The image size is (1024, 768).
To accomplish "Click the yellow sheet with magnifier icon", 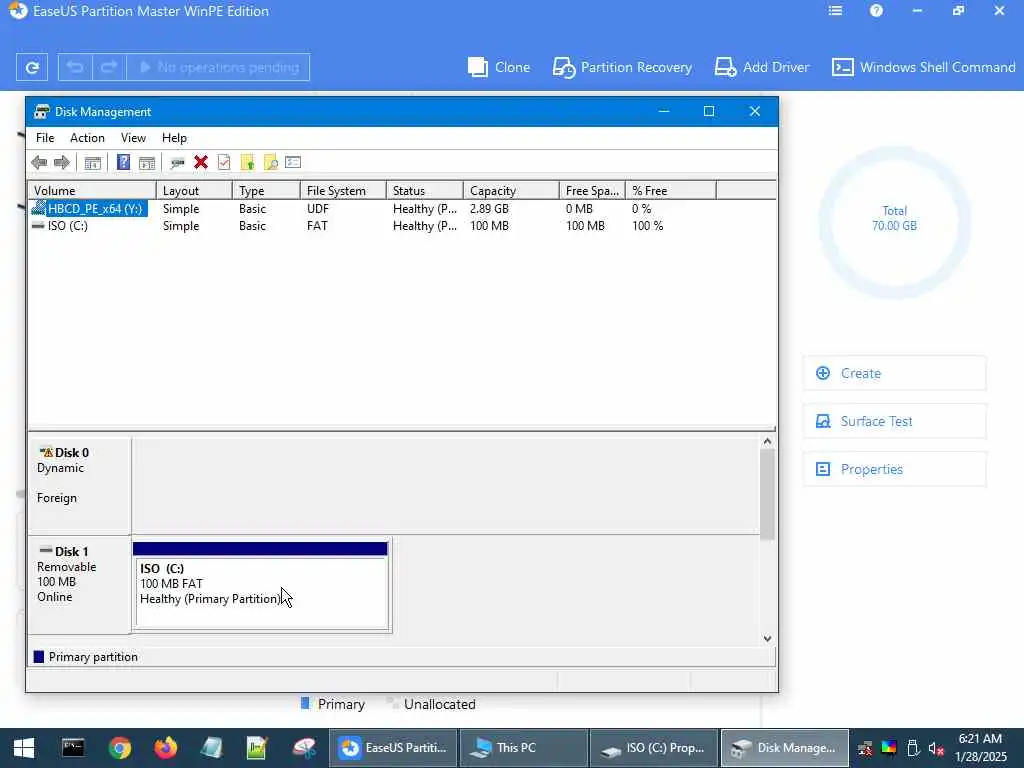I will (270, 163).
